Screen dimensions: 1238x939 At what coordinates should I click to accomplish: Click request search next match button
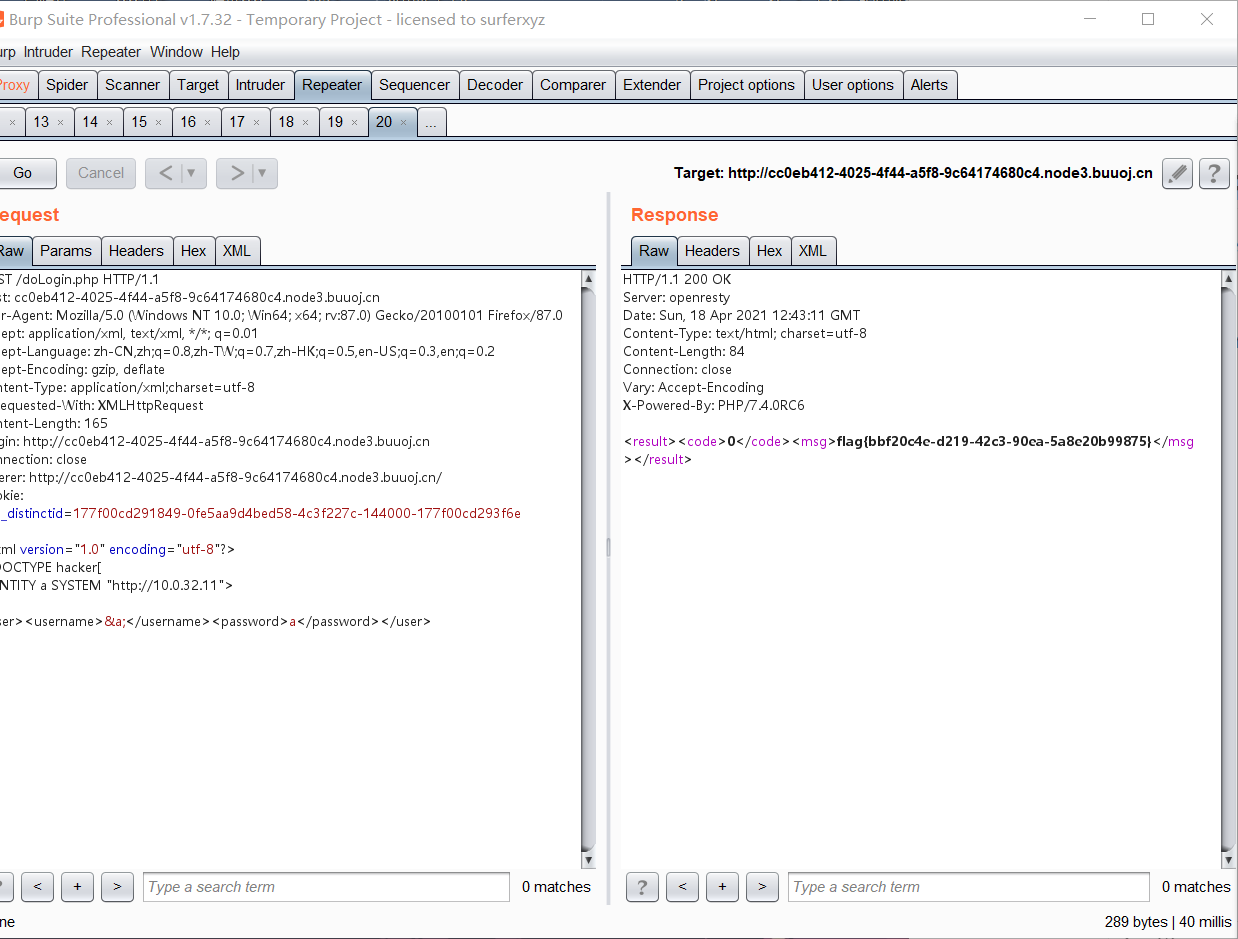pos(117,887)
